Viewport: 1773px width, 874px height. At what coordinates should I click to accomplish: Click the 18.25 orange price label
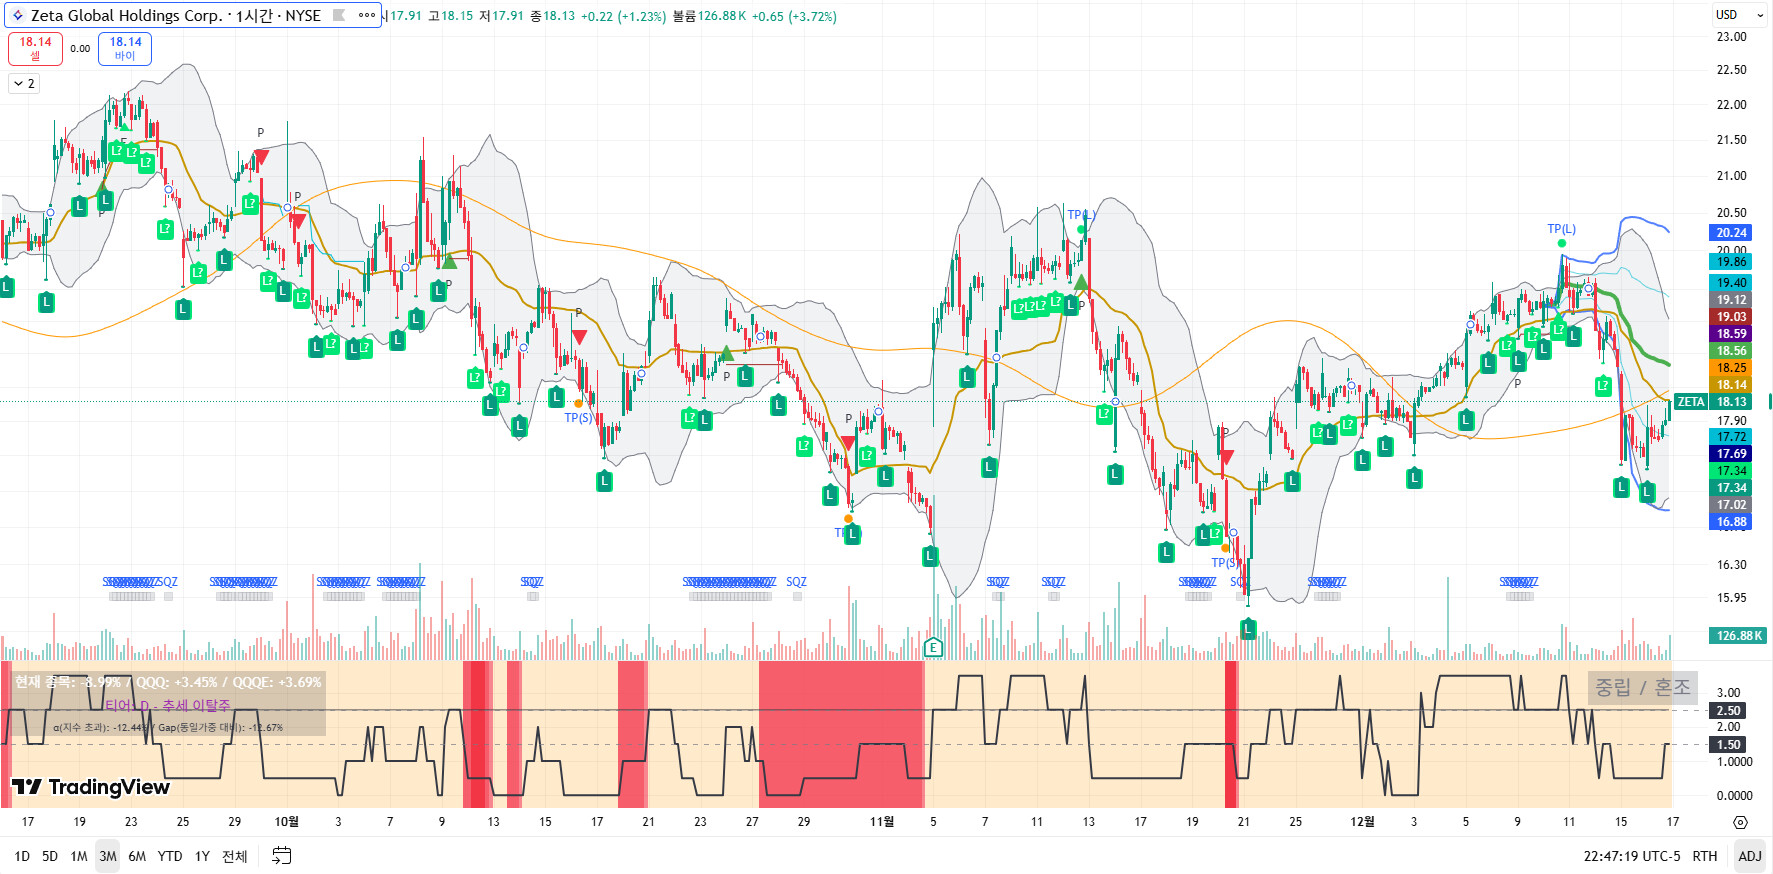click(1731, 368)
